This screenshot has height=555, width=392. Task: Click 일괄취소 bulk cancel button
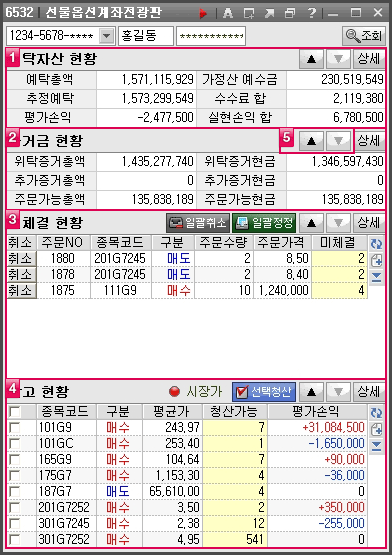tap(198, 223)
